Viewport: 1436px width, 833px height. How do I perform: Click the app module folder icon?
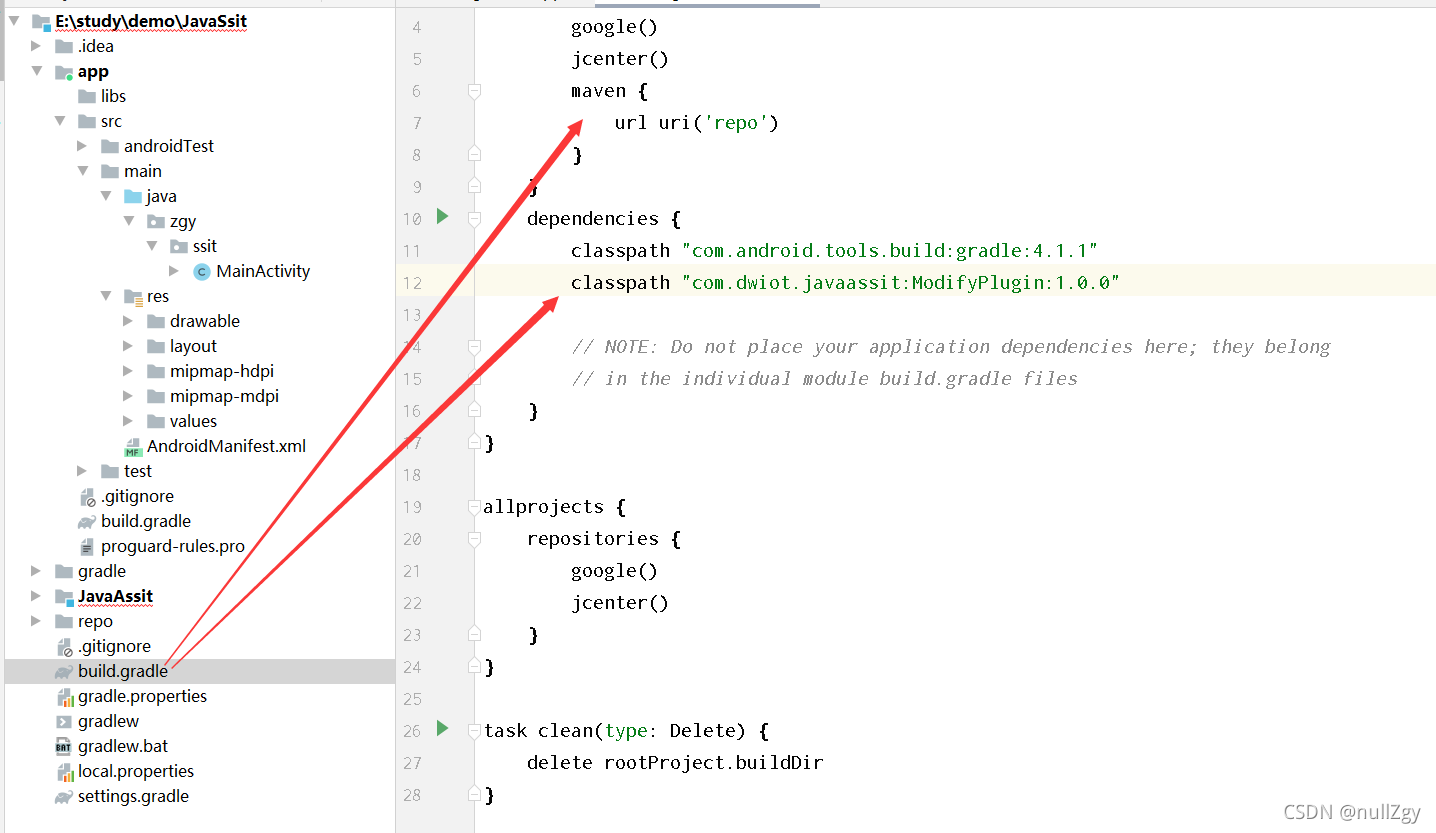64,72
